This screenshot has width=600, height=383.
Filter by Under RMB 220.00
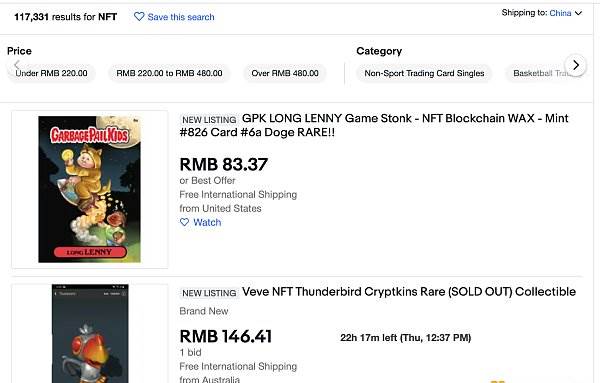(x=51, y=73)
